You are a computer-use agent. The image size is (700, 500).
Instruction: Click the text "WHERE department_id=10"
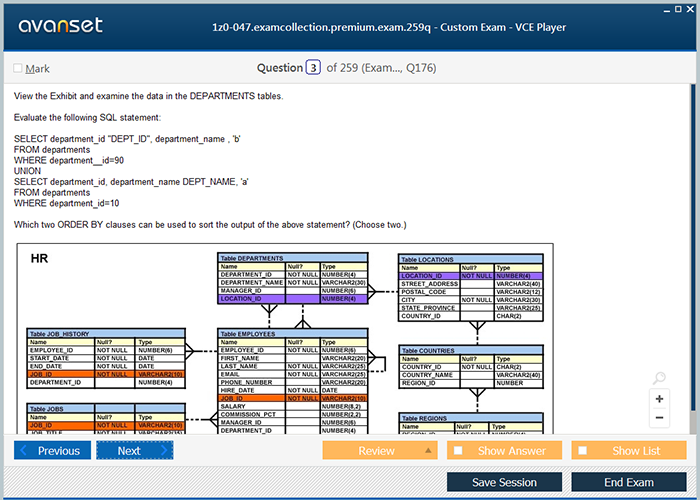[x=67, y=204]
